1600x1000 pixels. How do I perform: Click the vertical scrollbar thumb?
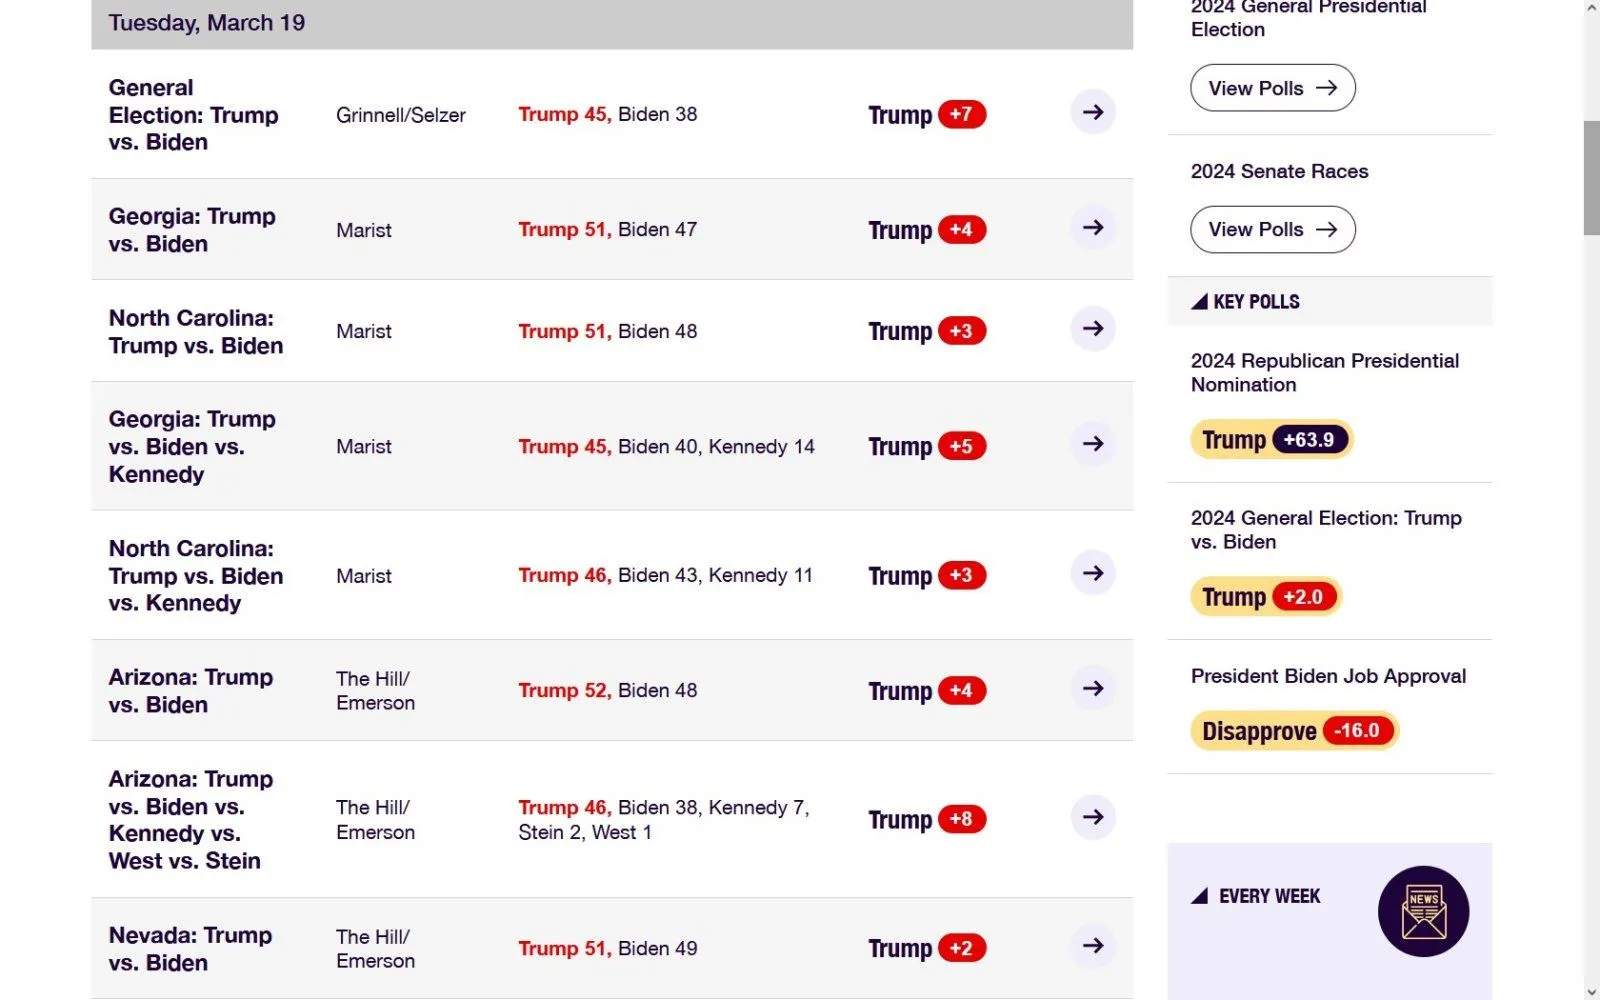coord(1591,178)
